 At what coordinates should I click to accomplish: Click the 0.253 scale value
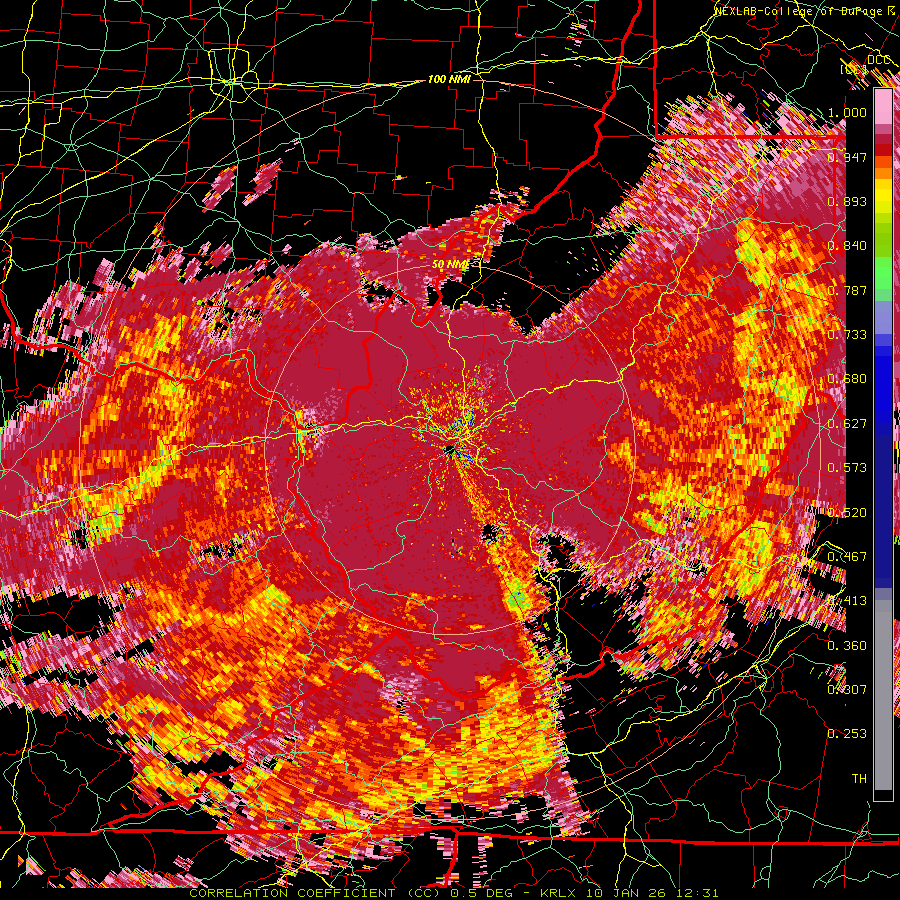(847, 734)
